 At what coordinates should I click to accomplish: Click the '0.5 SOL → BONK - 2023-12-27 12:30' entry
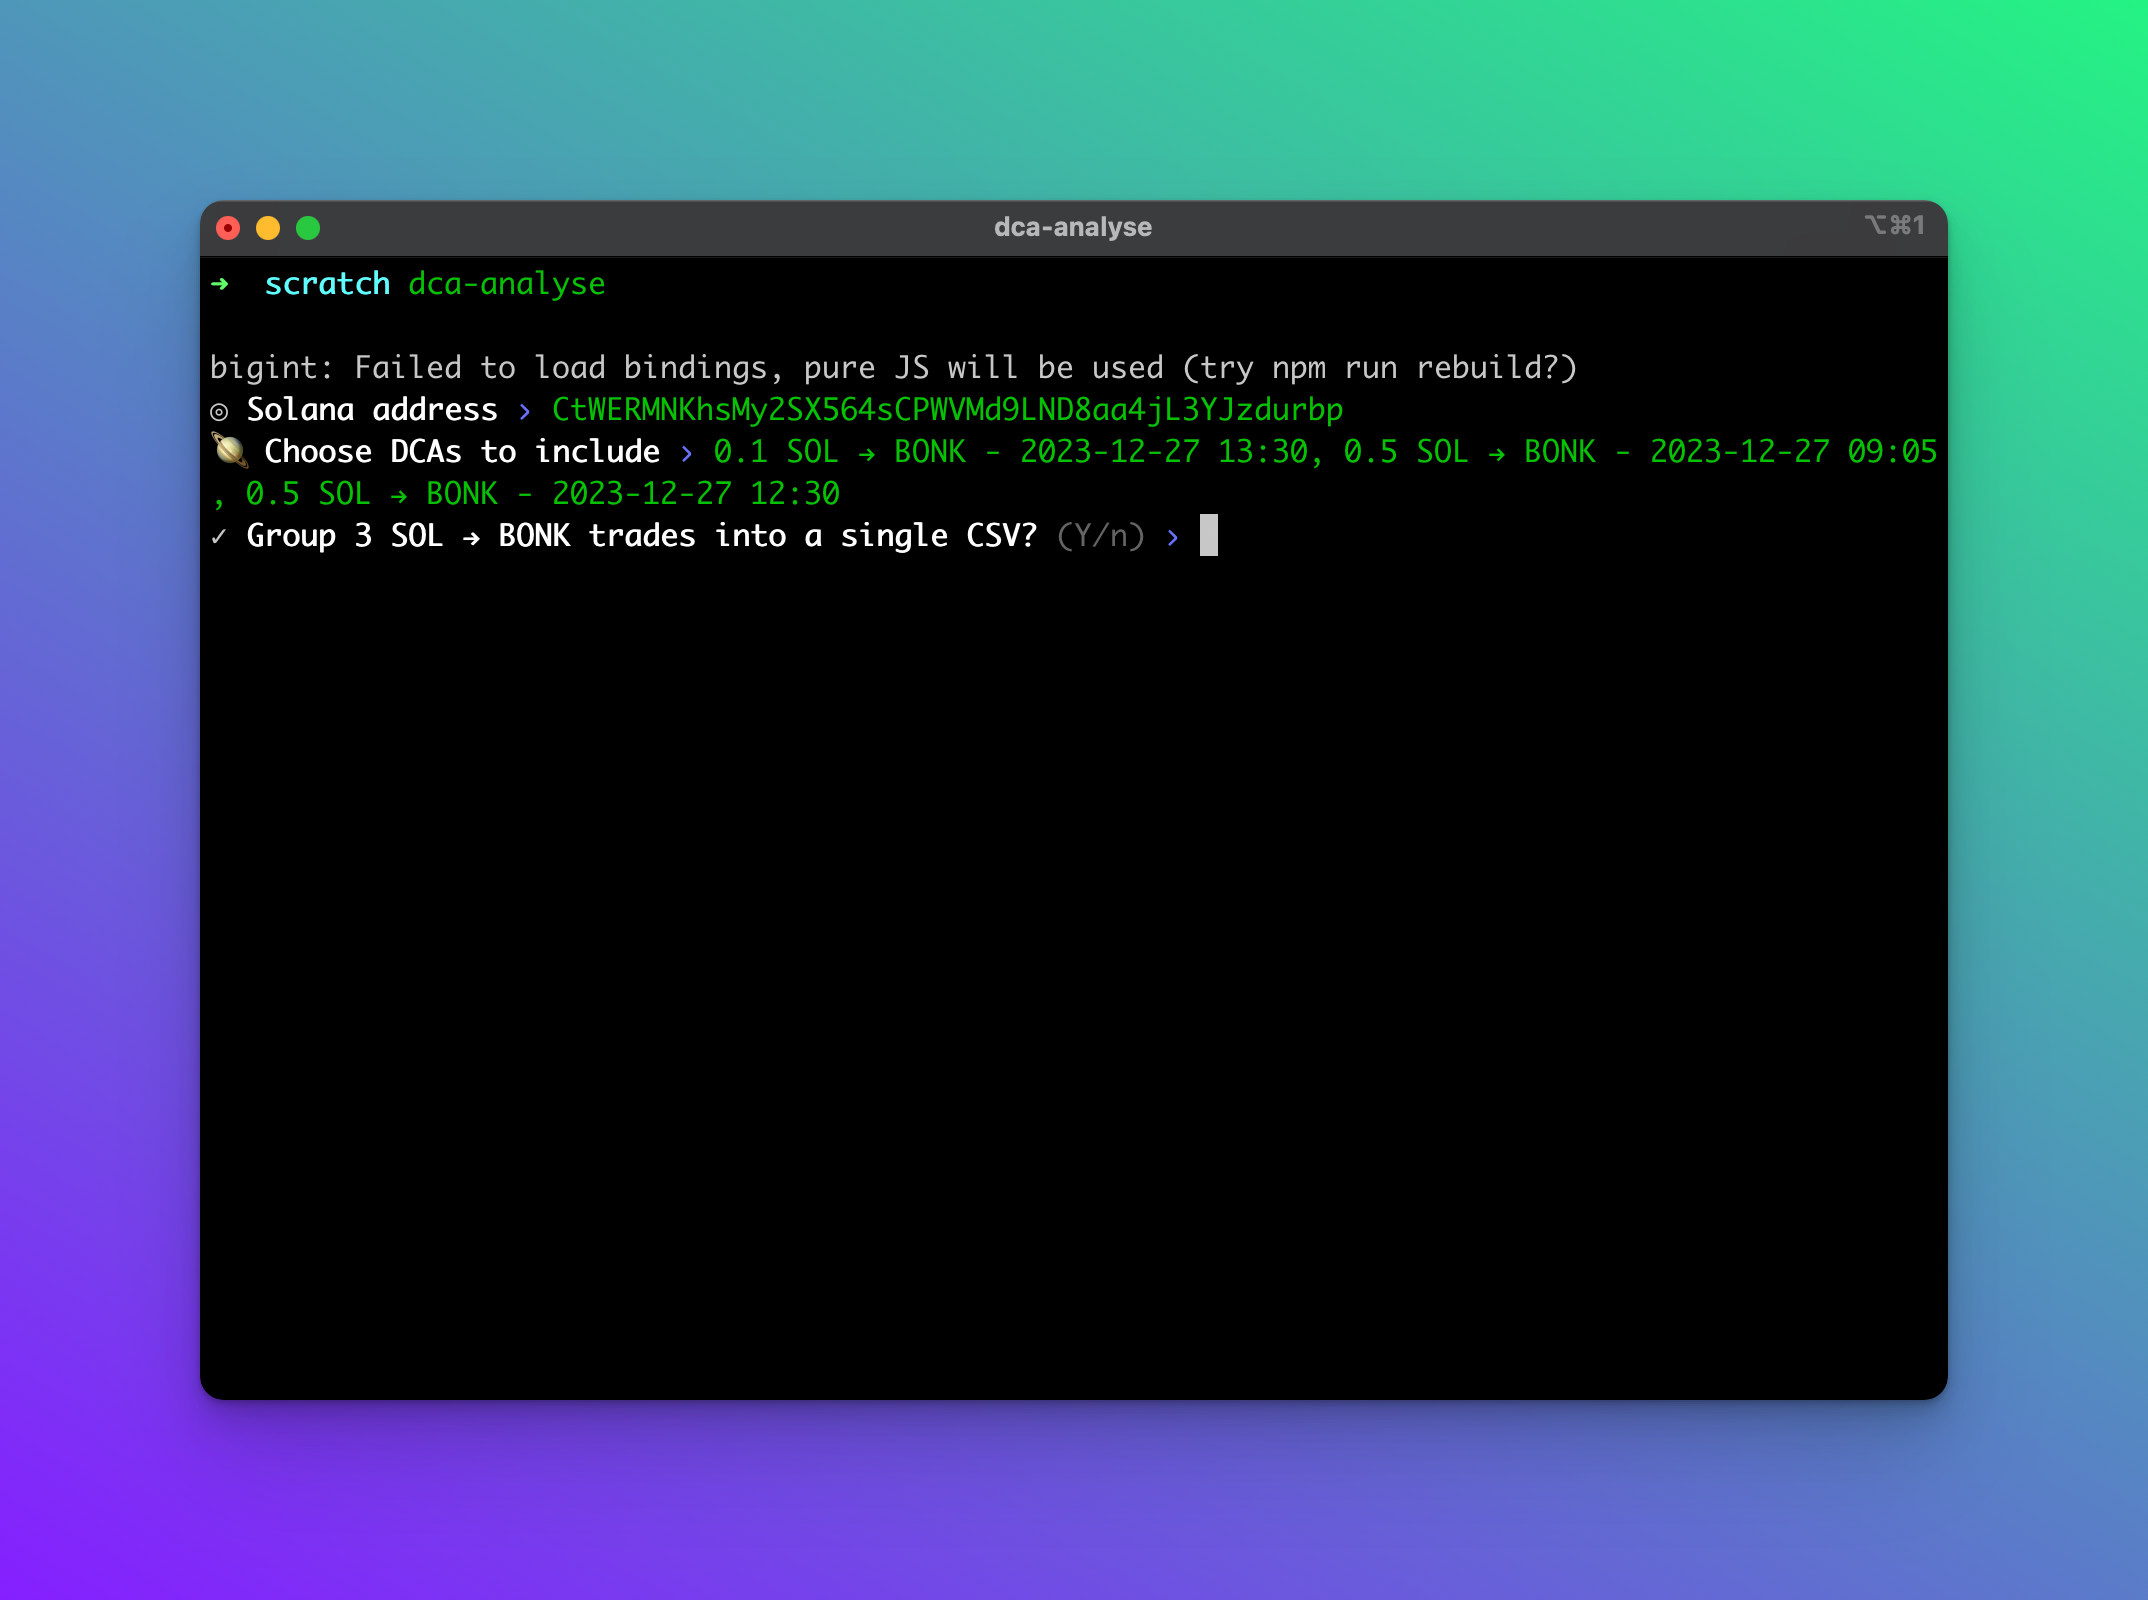pos(543,494)
